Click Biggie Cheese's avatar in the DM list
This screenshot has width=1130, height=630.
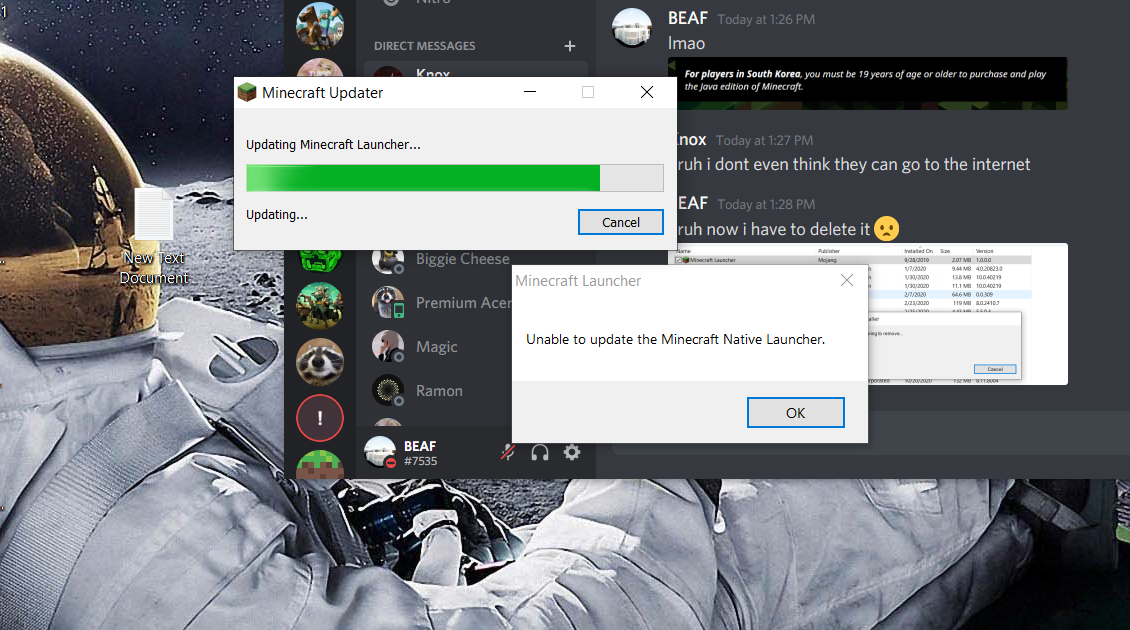(388, 261)
